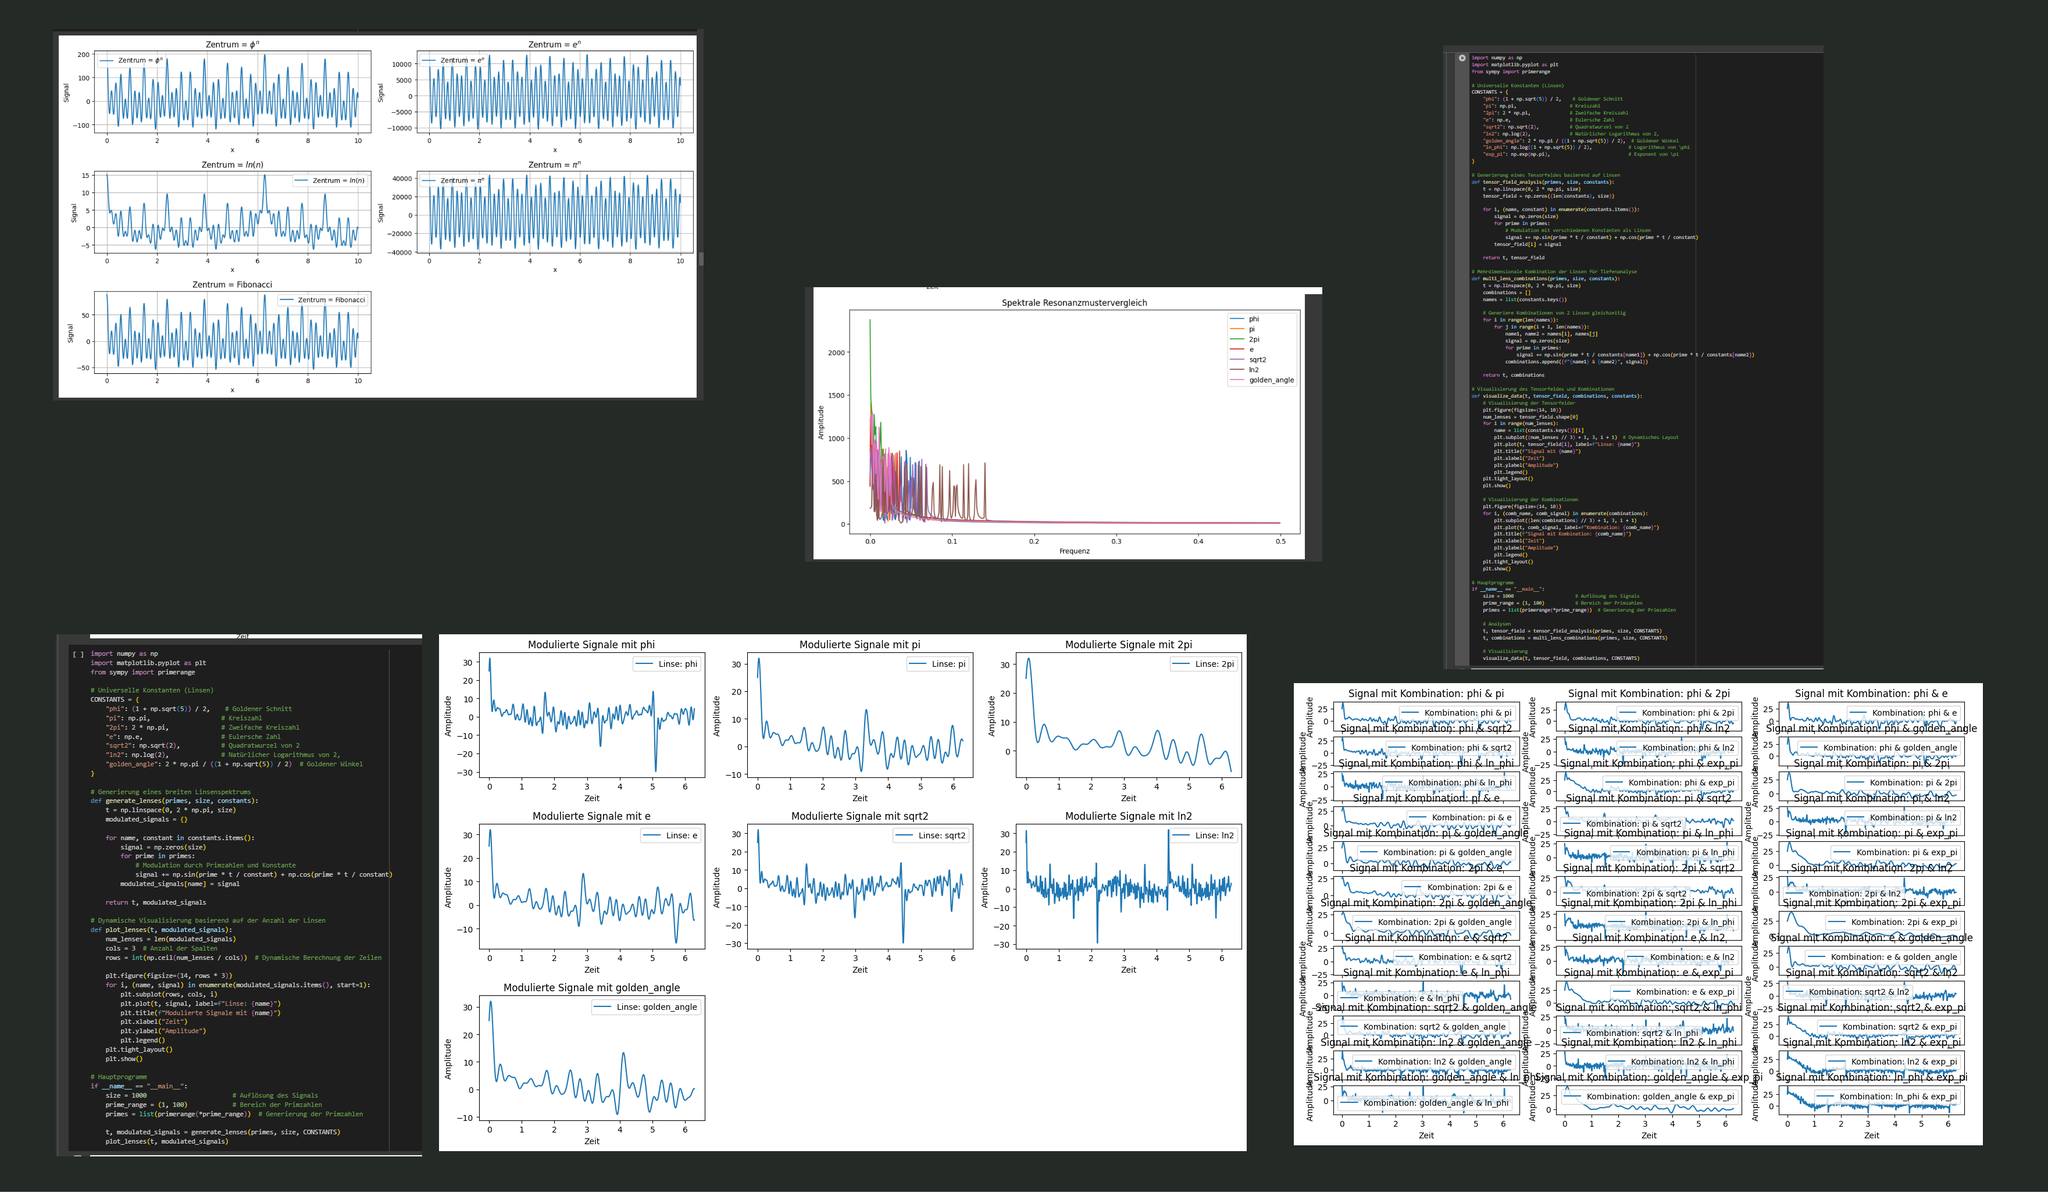Screen dimensions: 2048x1193
Task: Click 'Modulierte Signale mit phi' title
Action: click(591, 645)
